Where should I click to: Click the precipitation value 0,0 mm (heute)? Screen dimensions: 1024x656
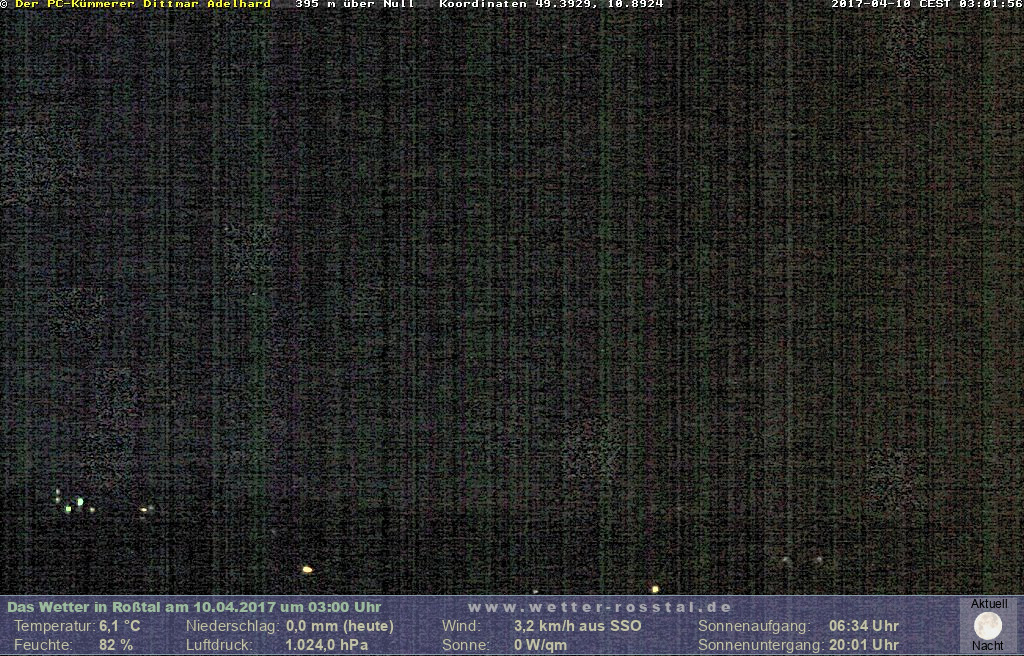[x=340, y=626]
